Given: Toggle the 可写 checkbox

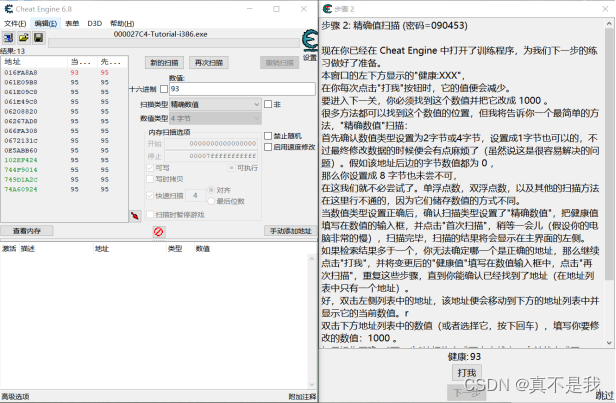Looking at the screenshot, I should 150,168.
